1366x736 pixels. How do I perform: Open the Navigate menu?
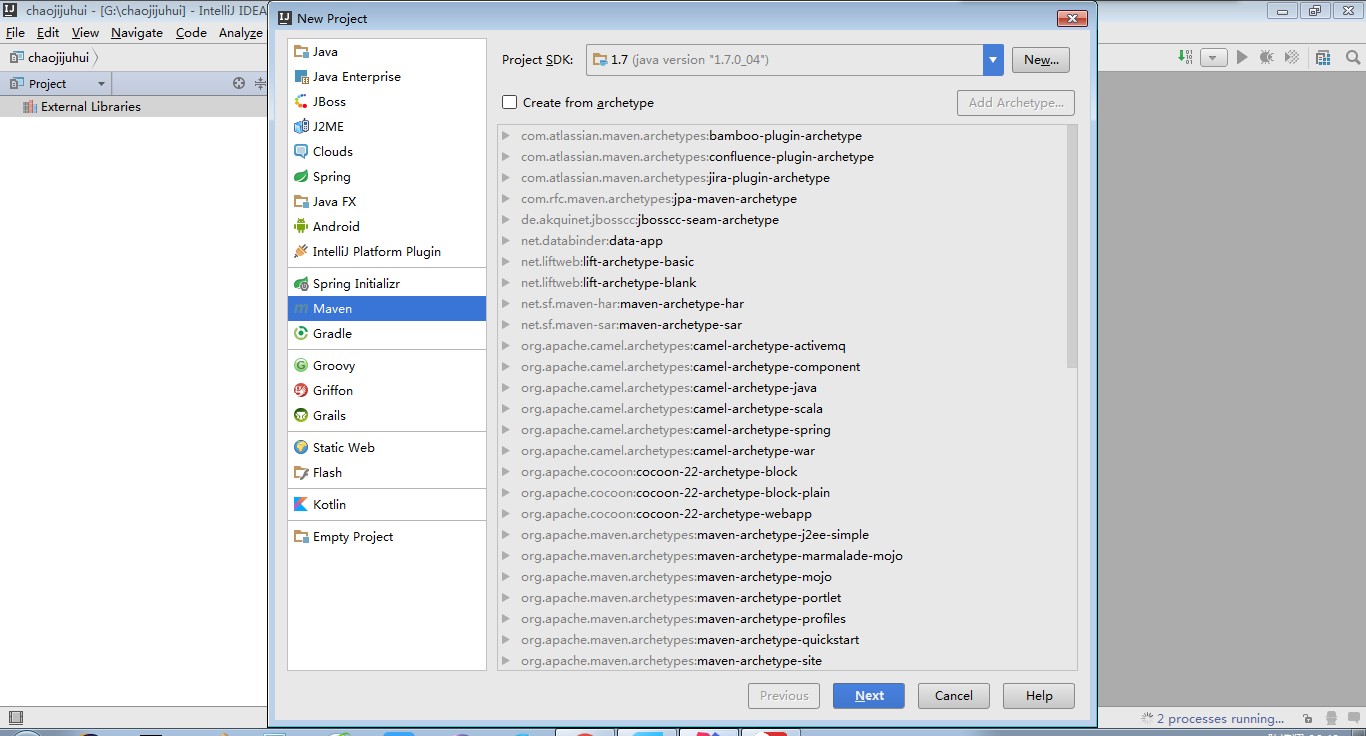(137, 32)
